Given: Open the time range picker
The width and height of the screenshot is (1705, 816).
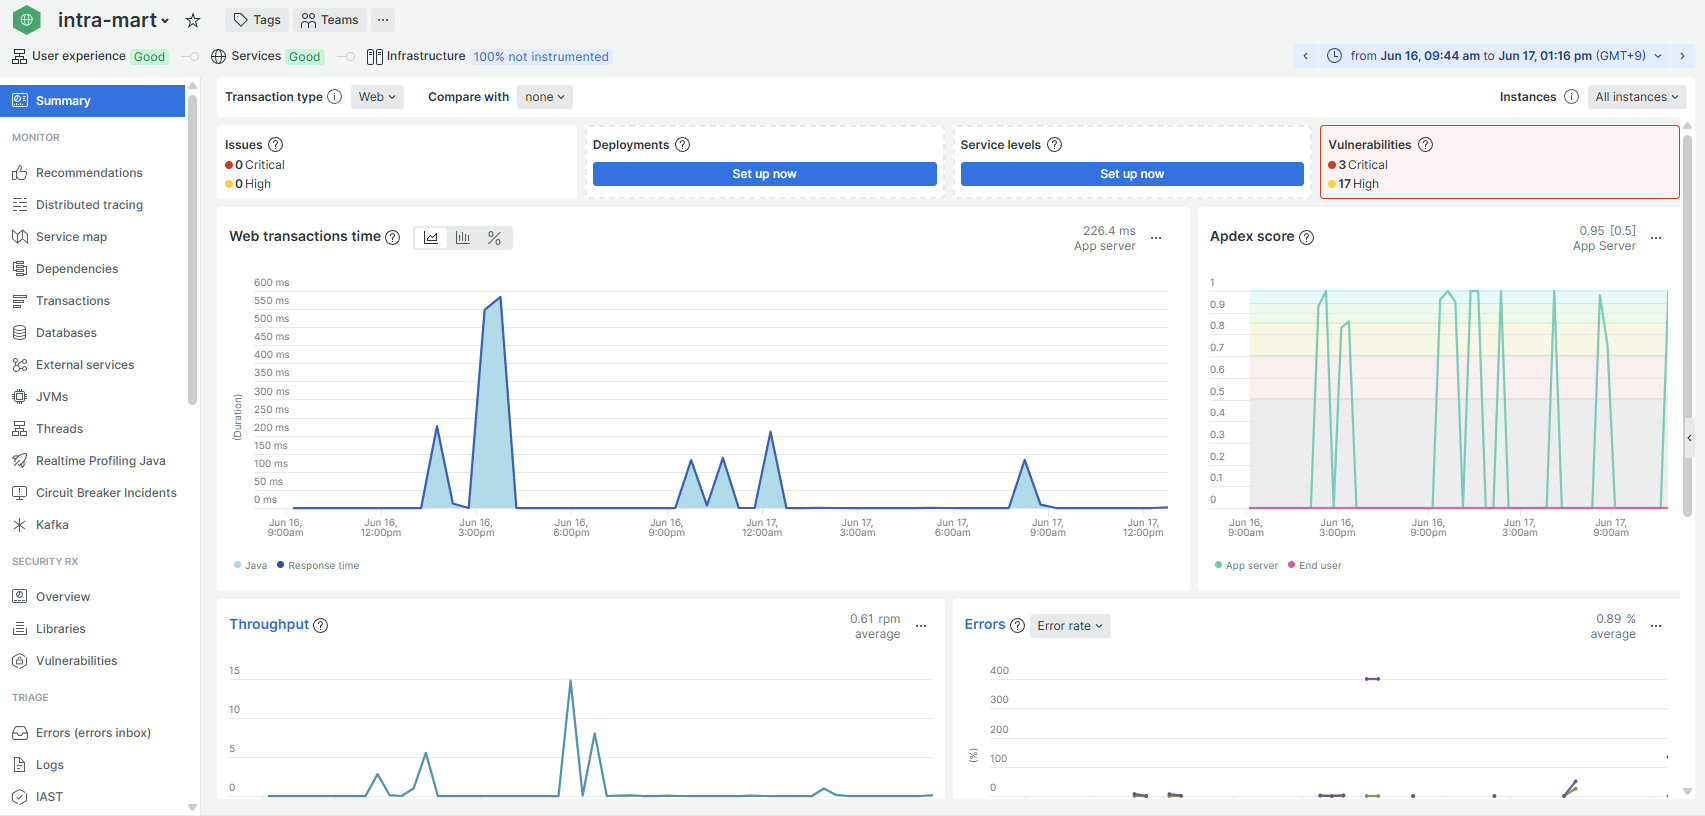Looking at the screenshot, I should 1494,56.
